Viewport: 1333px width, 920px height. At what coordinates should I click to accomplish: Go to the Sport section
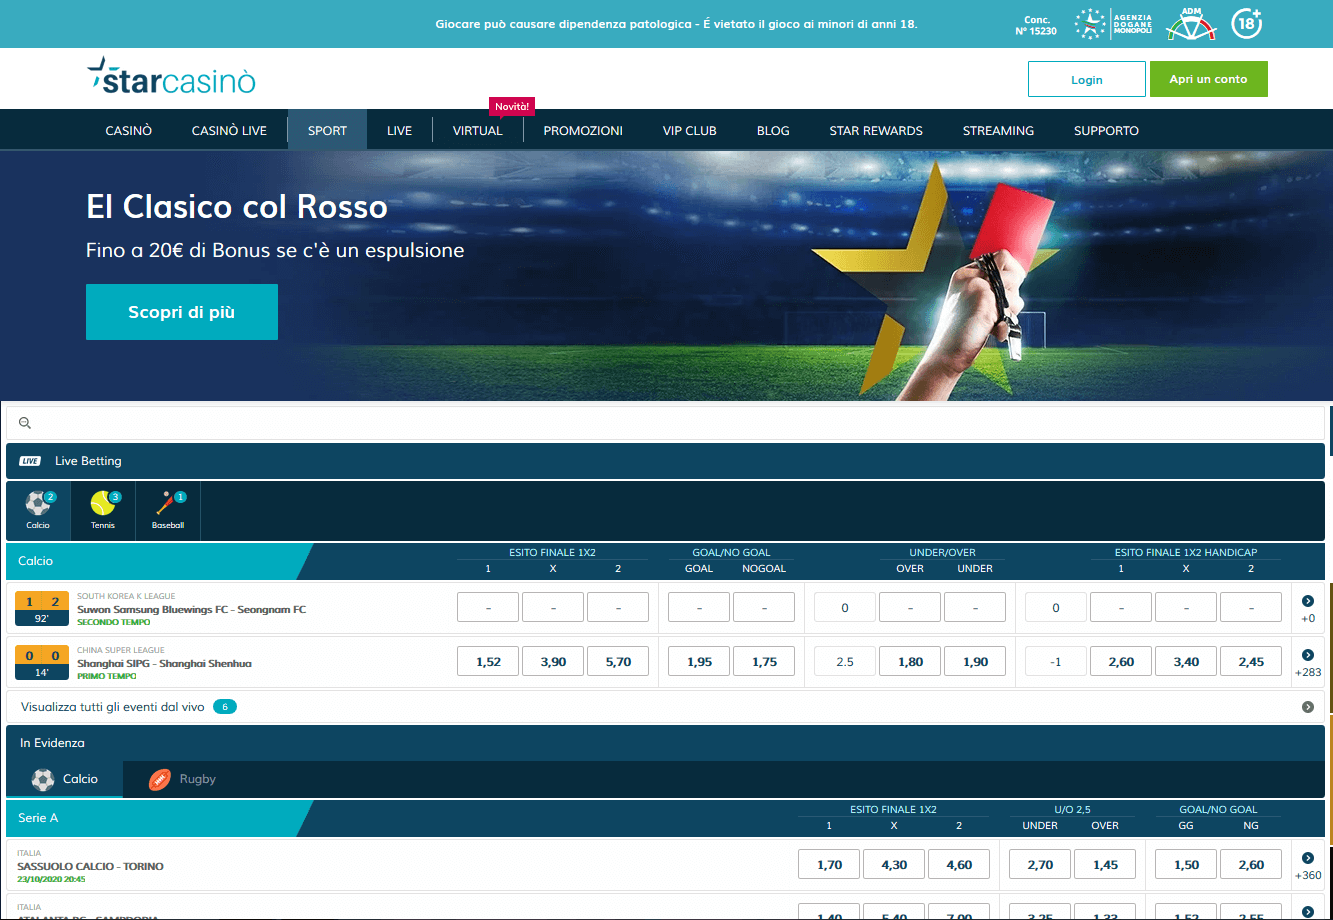327,130
